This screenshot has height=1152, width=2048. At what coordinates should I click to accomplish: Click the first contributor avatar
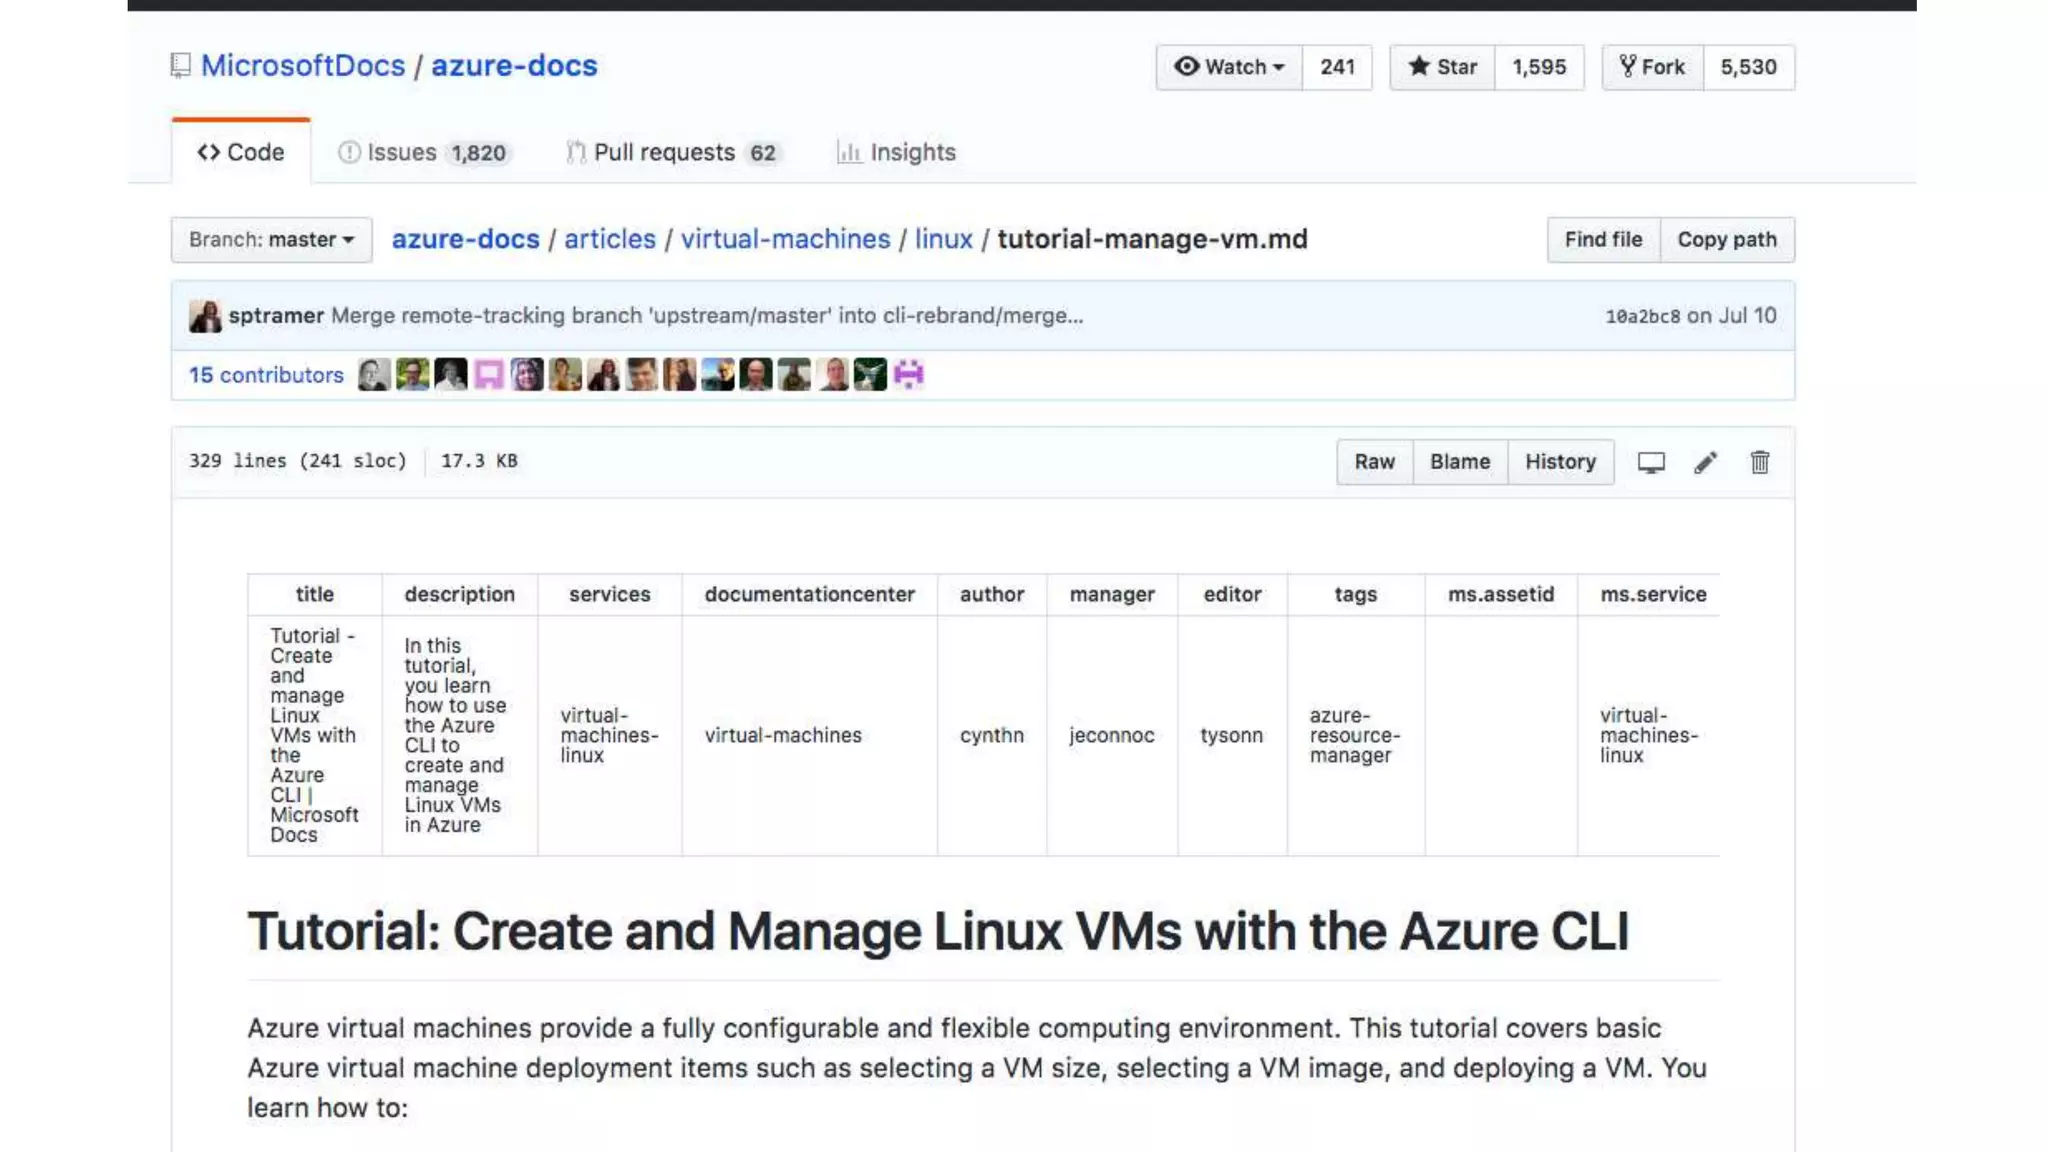point(374,375)
